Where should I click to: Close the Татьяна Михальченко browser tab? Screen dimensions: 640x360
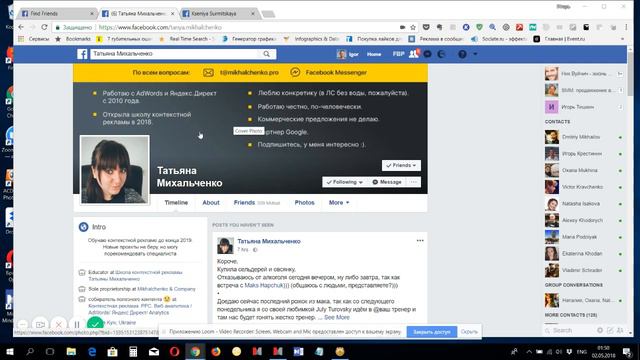pyautogui.click(x=172, y=13)
